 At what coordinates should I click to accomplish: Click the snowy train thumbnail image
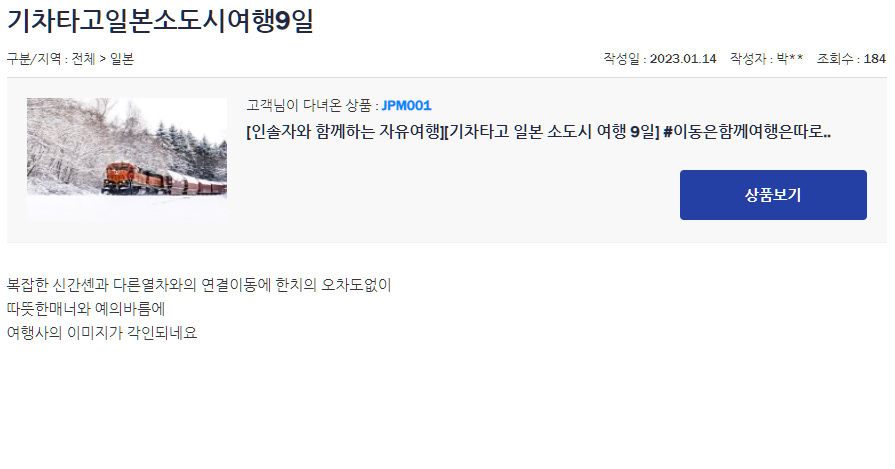127,159
